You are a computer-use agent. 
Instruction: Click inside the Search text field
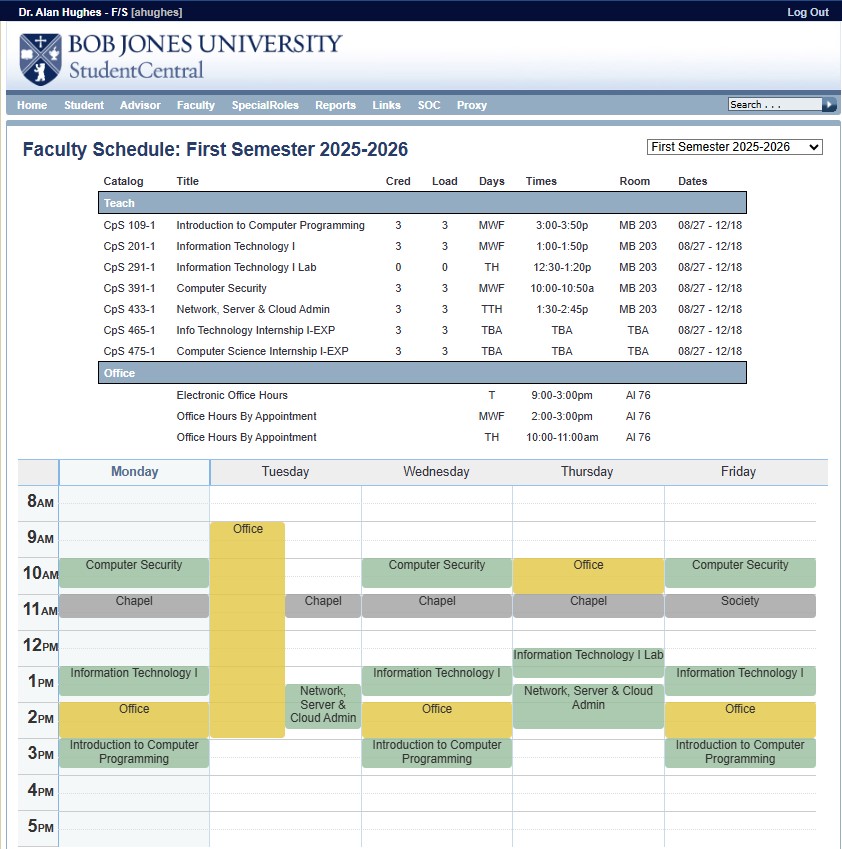click(x=774, y=104)
